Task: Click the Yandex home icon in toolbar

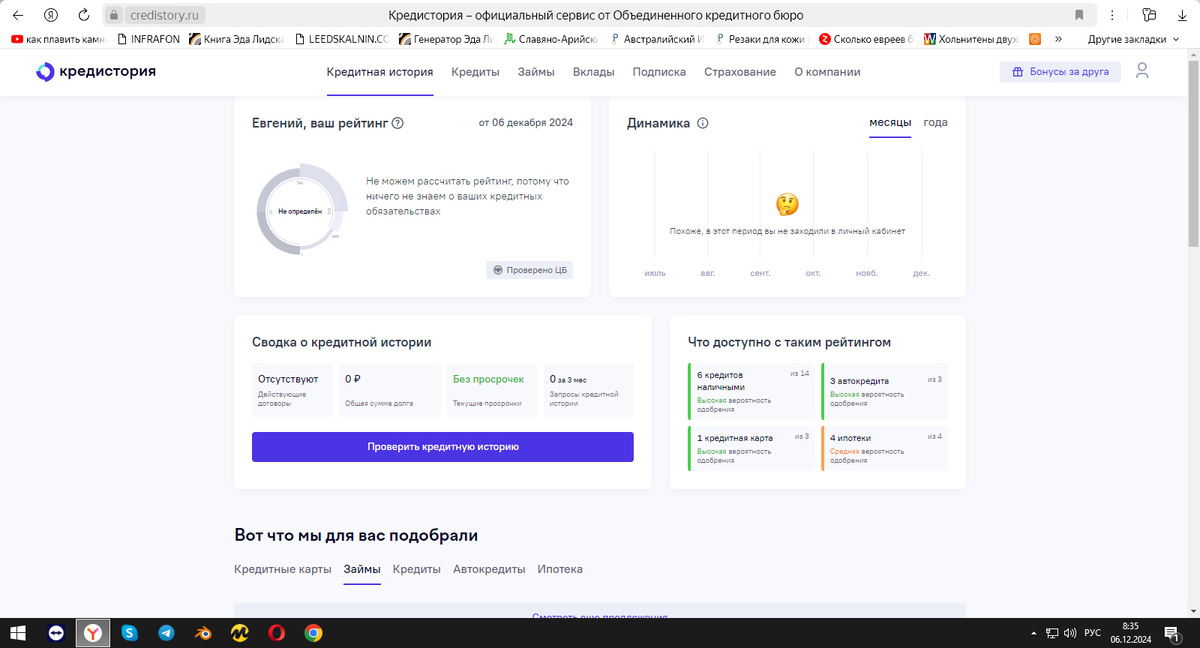Action: click(52, 15)
